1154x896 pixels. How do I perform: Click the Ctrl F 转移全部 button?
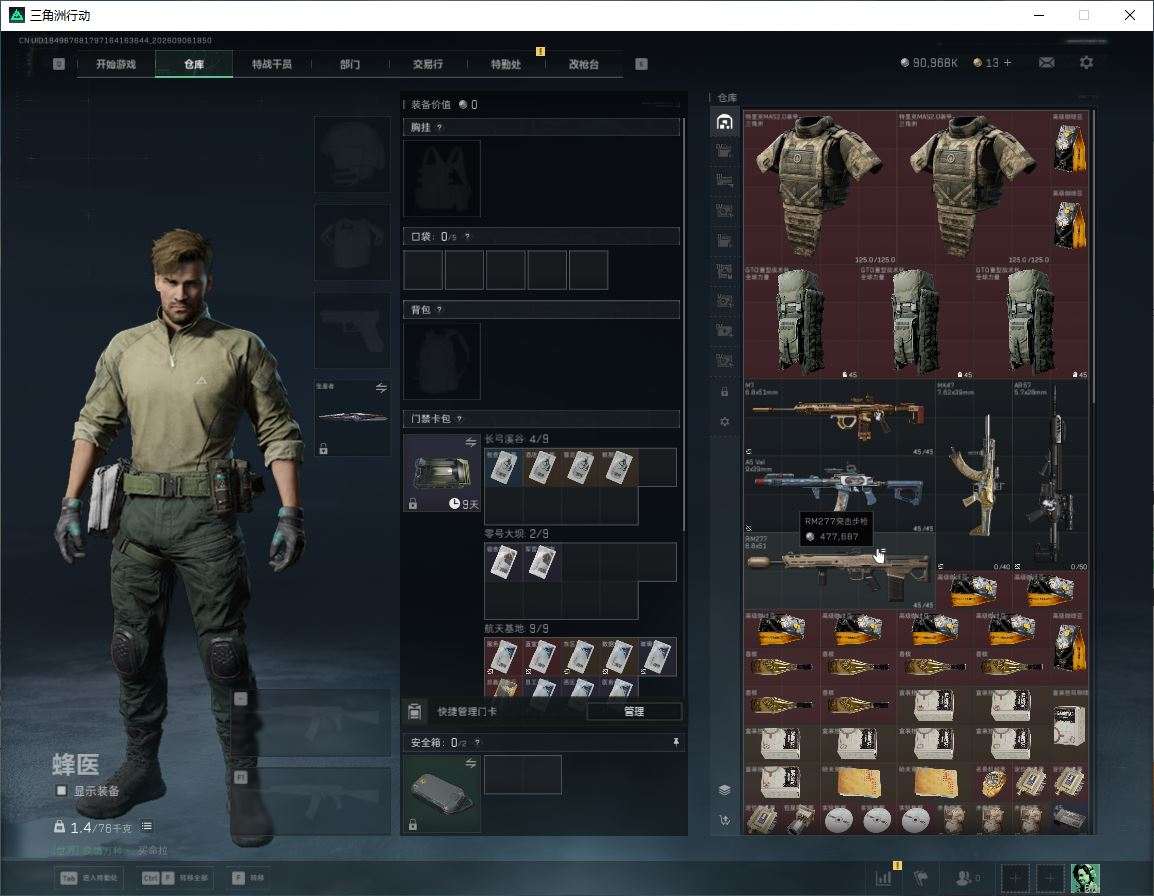174,878
